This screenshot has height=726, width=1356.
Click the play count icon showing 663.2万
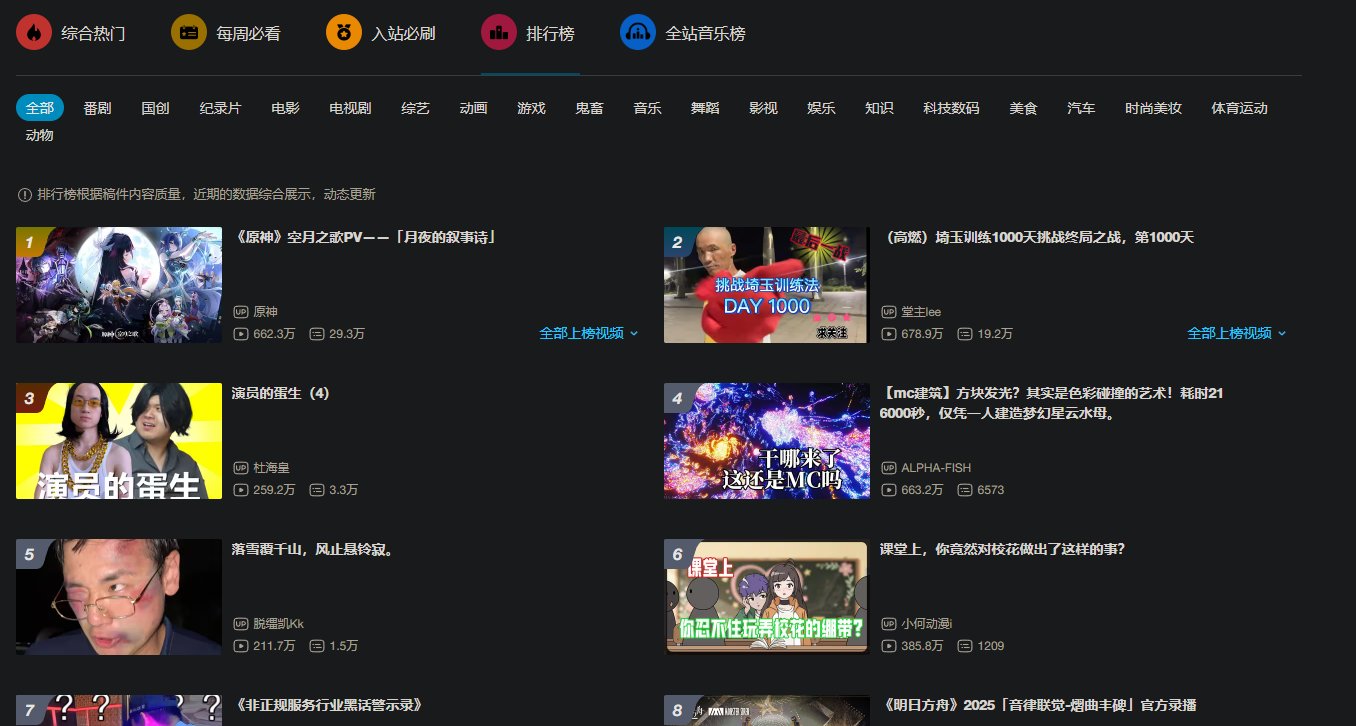[888, 490]
